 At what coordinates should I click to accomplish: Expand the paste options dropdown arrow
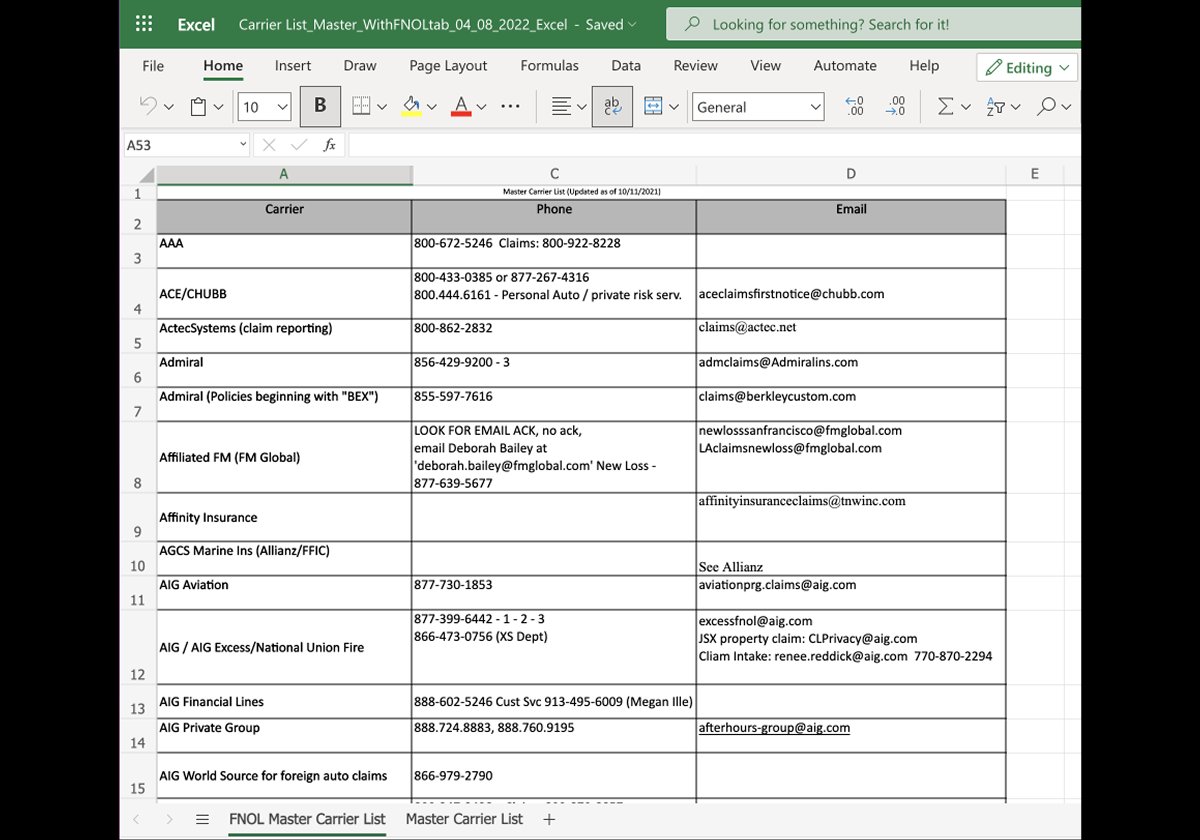point(219,107)
